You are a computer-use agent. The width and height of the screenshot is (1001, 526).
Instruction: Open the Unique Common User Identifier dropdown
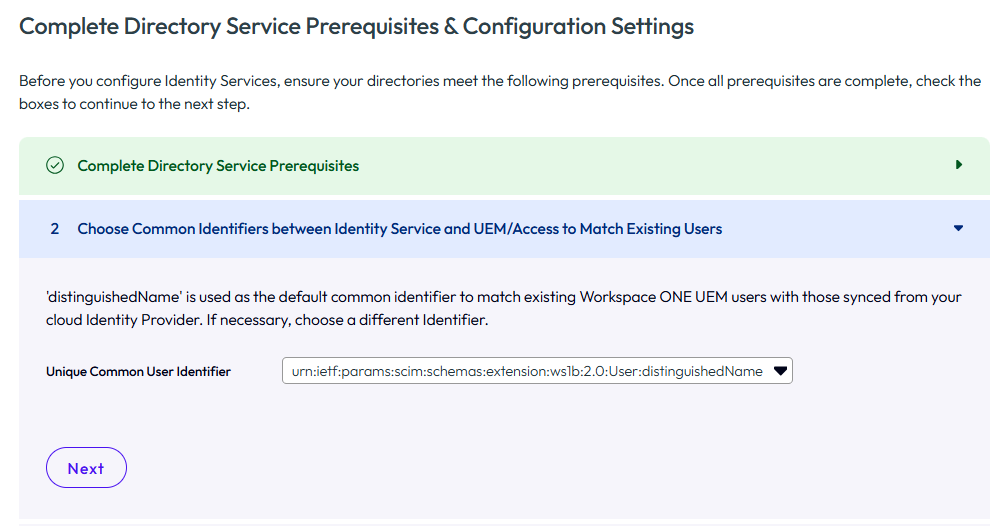[x=537, y=371]
